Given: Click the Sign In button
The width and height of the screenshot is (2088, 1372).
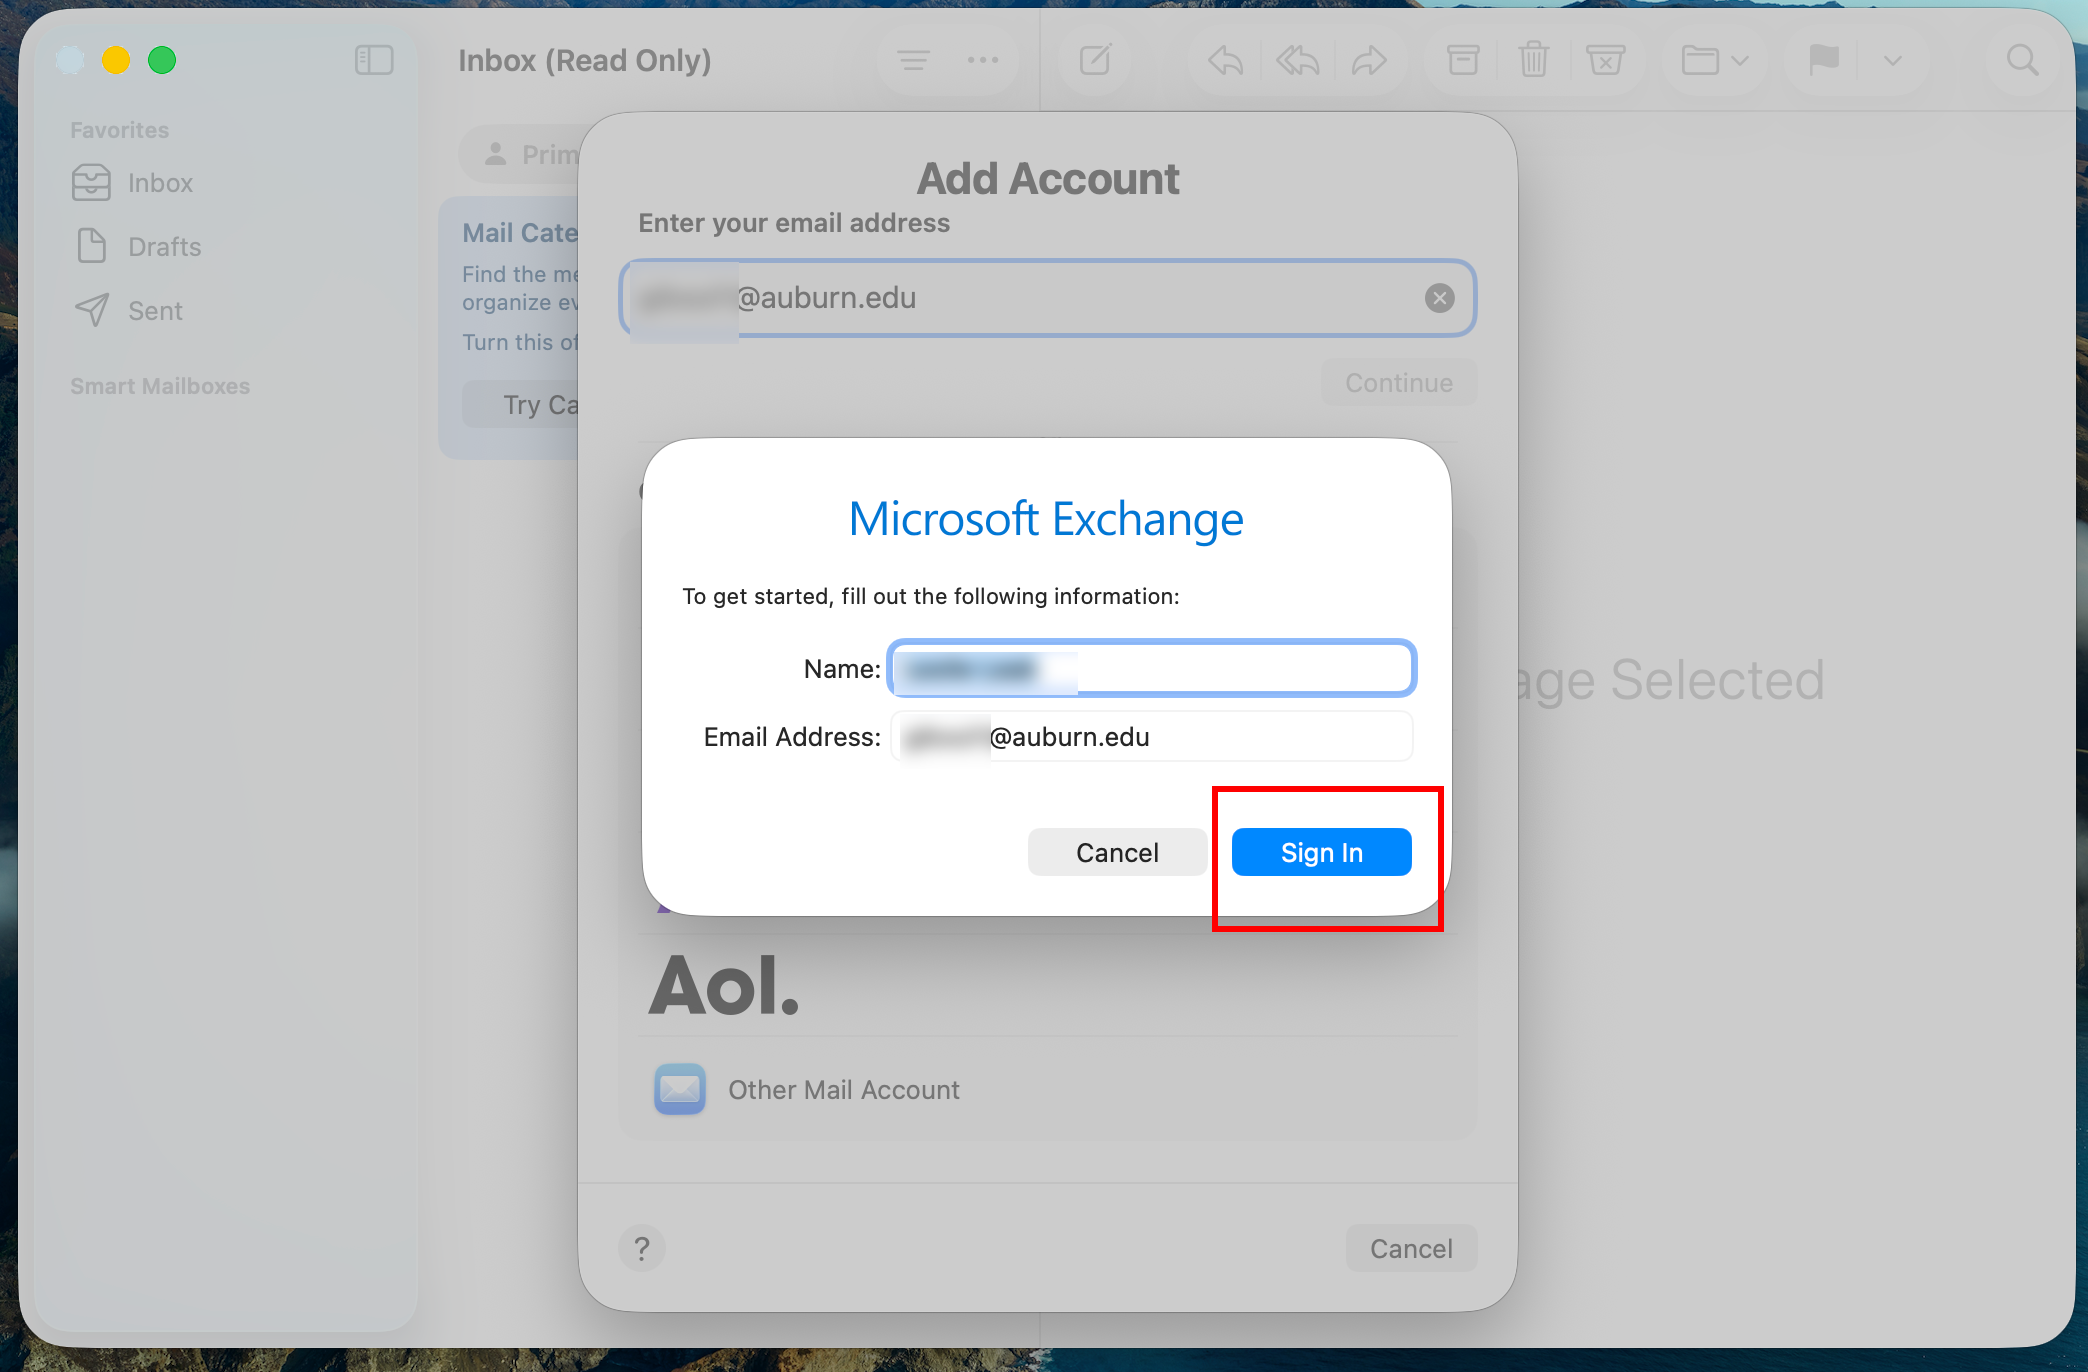Looking at the screenshot, I should (x=1321, y=852).
